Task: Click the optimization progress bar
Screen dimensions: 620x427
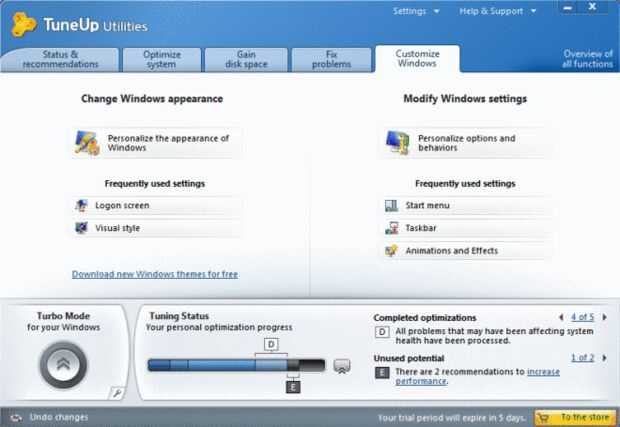Action: (236, 365)
